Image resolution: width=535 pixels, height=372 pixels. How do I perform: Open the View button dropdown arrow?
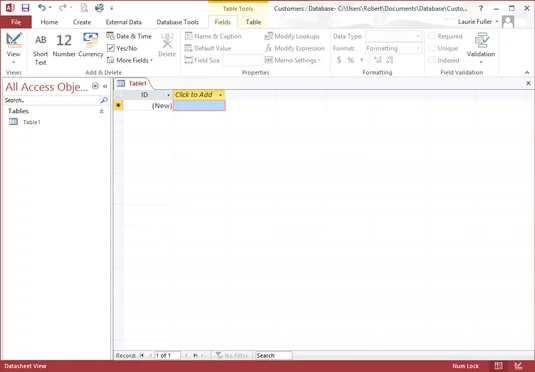click(x=14, y=62)
